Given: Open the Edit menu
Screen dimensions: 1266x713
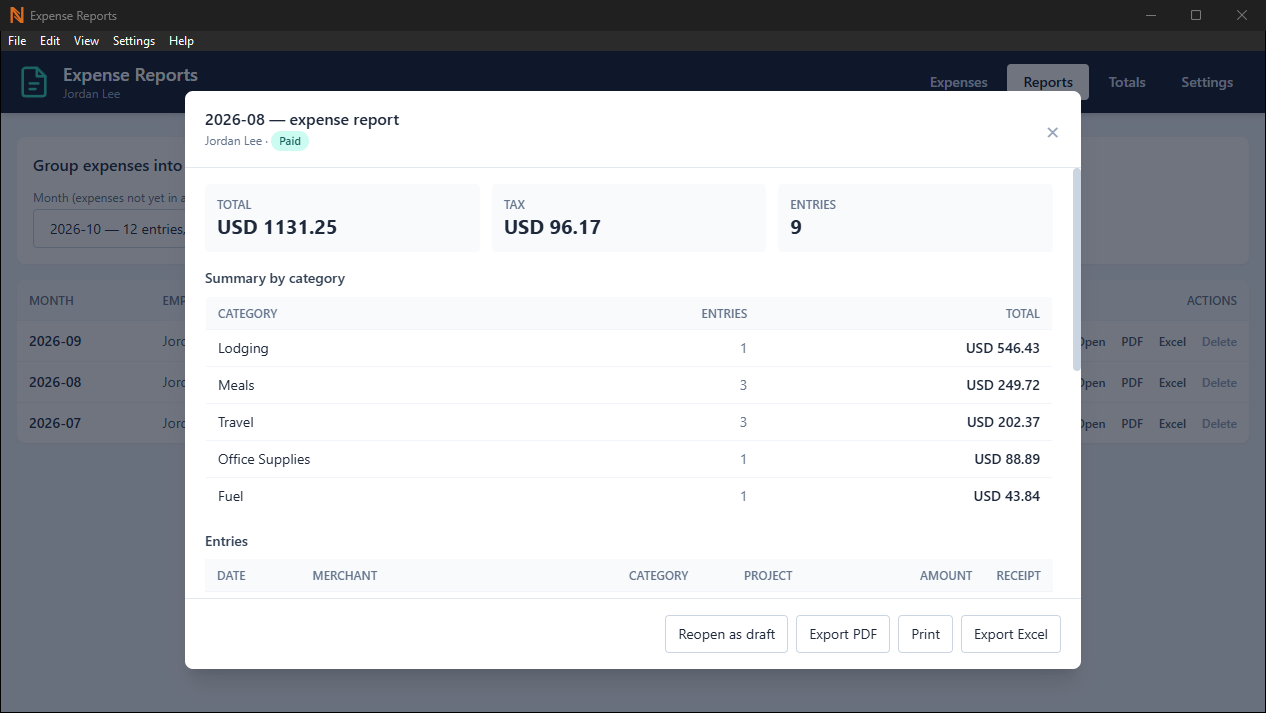Looking at the screenshot, I should coord(50,41).
